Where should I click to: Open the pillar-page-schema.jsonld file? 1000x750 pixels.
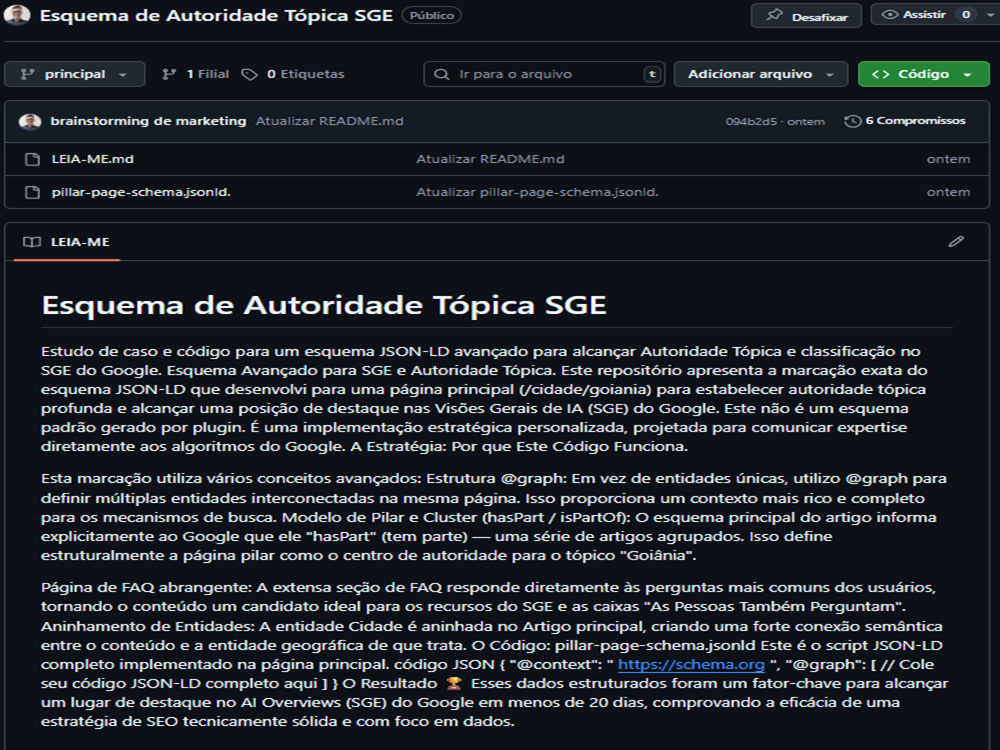141,192
